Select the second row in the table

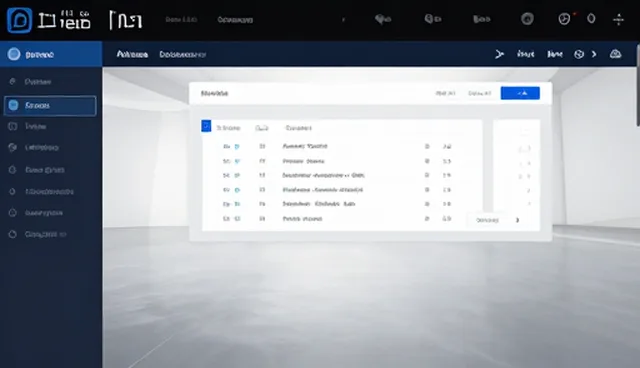click(342, 161)
